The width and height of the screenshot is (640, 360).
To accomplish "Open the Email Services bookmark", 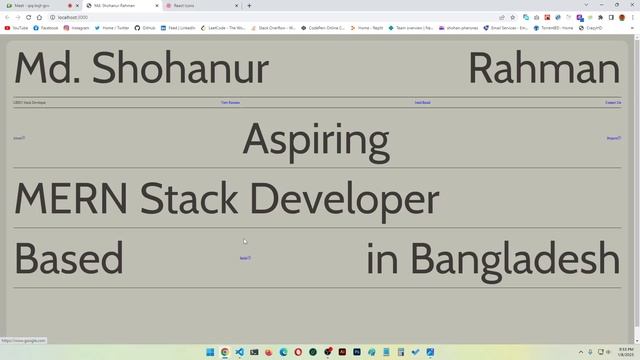I will 506,28.
